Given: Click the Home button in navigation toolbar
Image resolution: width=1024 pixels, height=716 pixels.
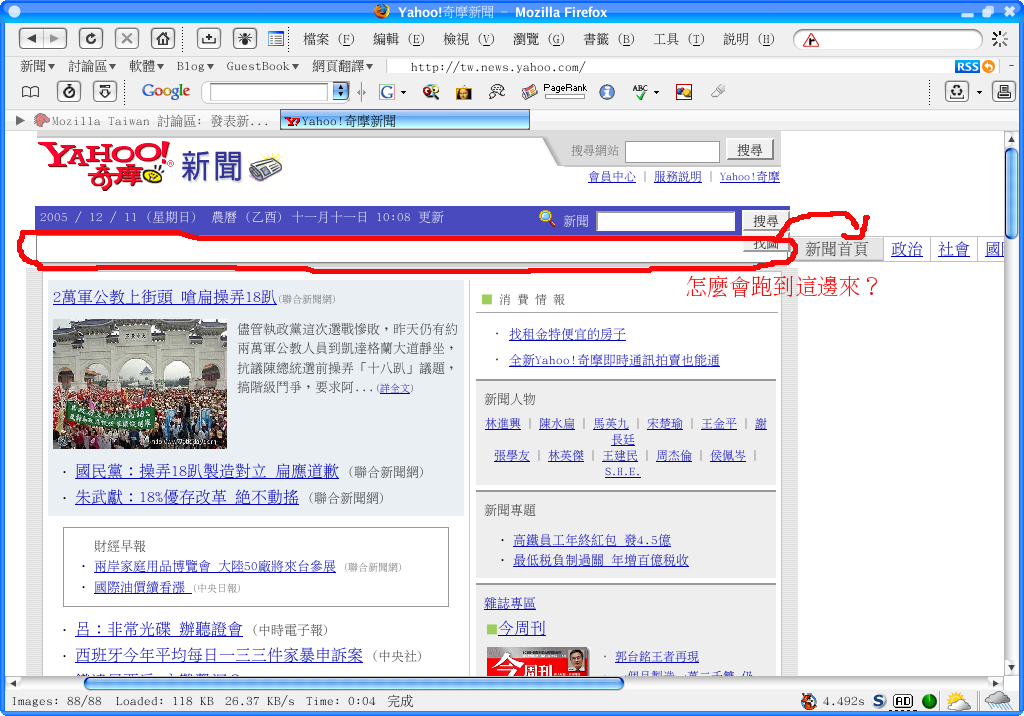Looking at the screenshot, I should coord(163,39).
